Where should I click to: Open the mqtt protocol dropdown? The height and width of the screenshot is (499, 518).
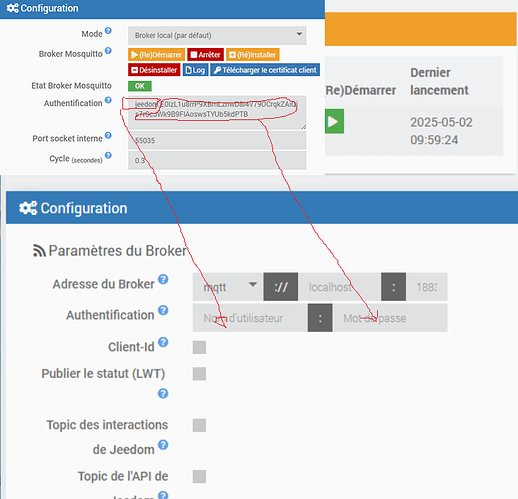228,287
